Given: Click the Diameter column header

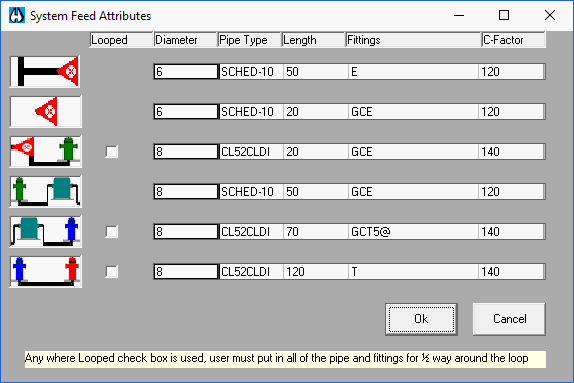Looking at the screenshot, I should (x=186, y=40).
